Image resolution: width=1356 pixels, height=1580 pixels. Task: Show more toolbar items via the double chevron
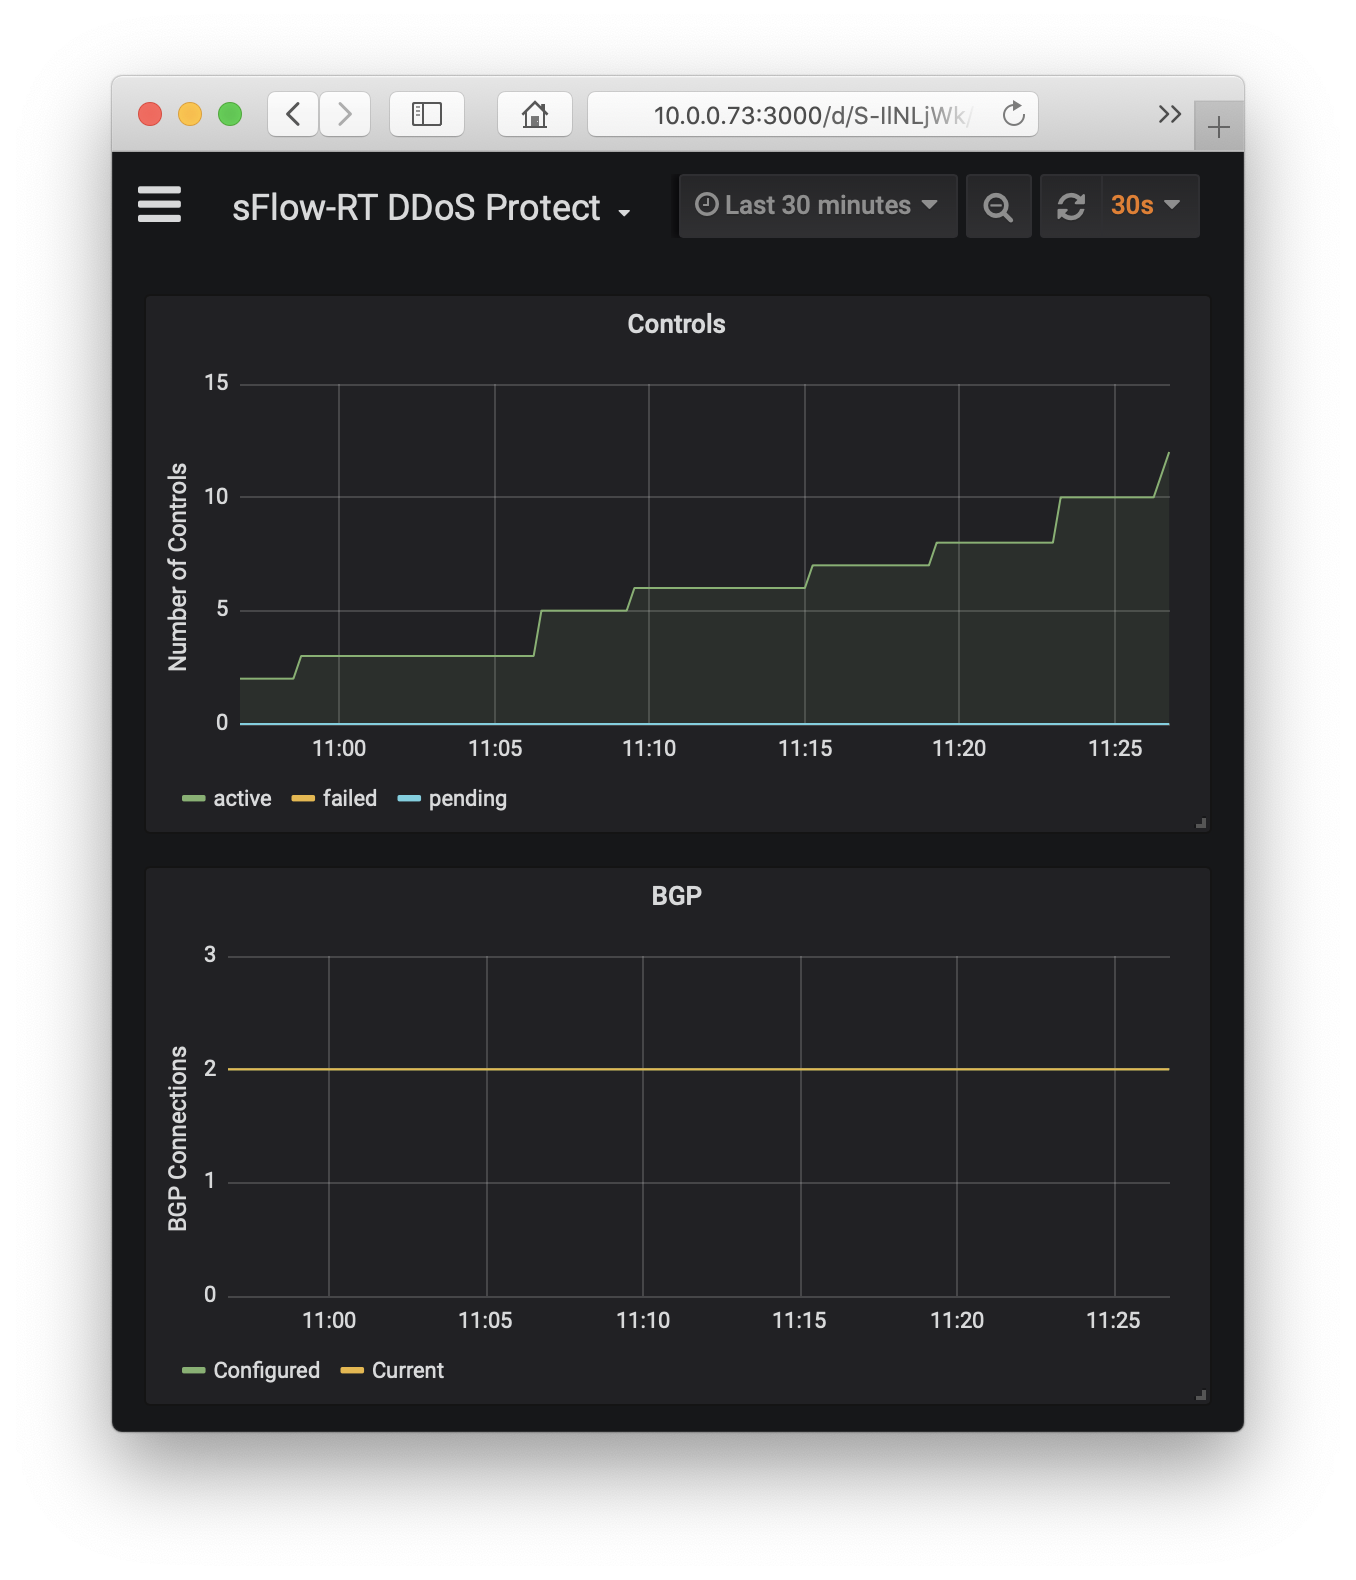tap(1169, 114)
